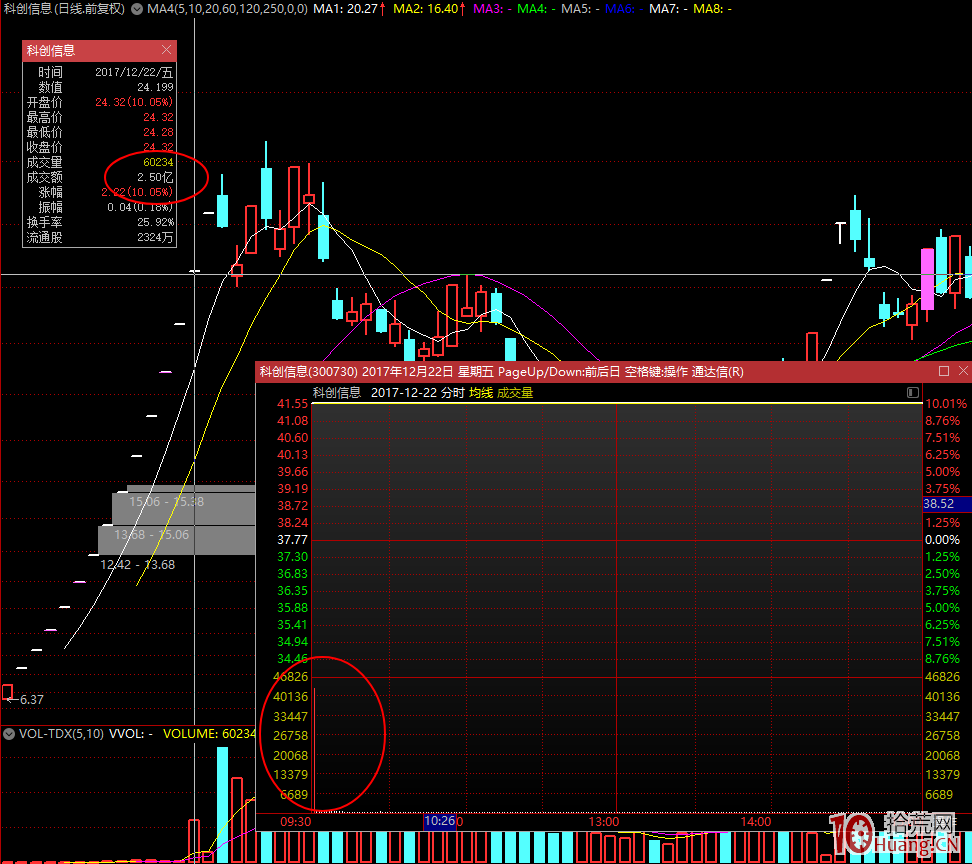
Task: Open the dropdown arrow beside 科创信息(日线.前复权)
Action: (137, 9)
